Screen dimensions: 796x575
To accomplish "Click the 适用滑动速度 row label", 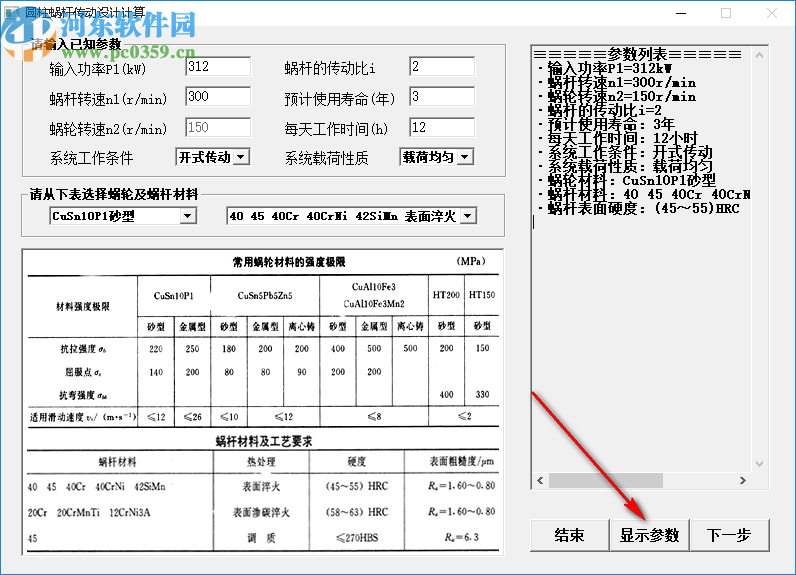I will coord(82,417).
